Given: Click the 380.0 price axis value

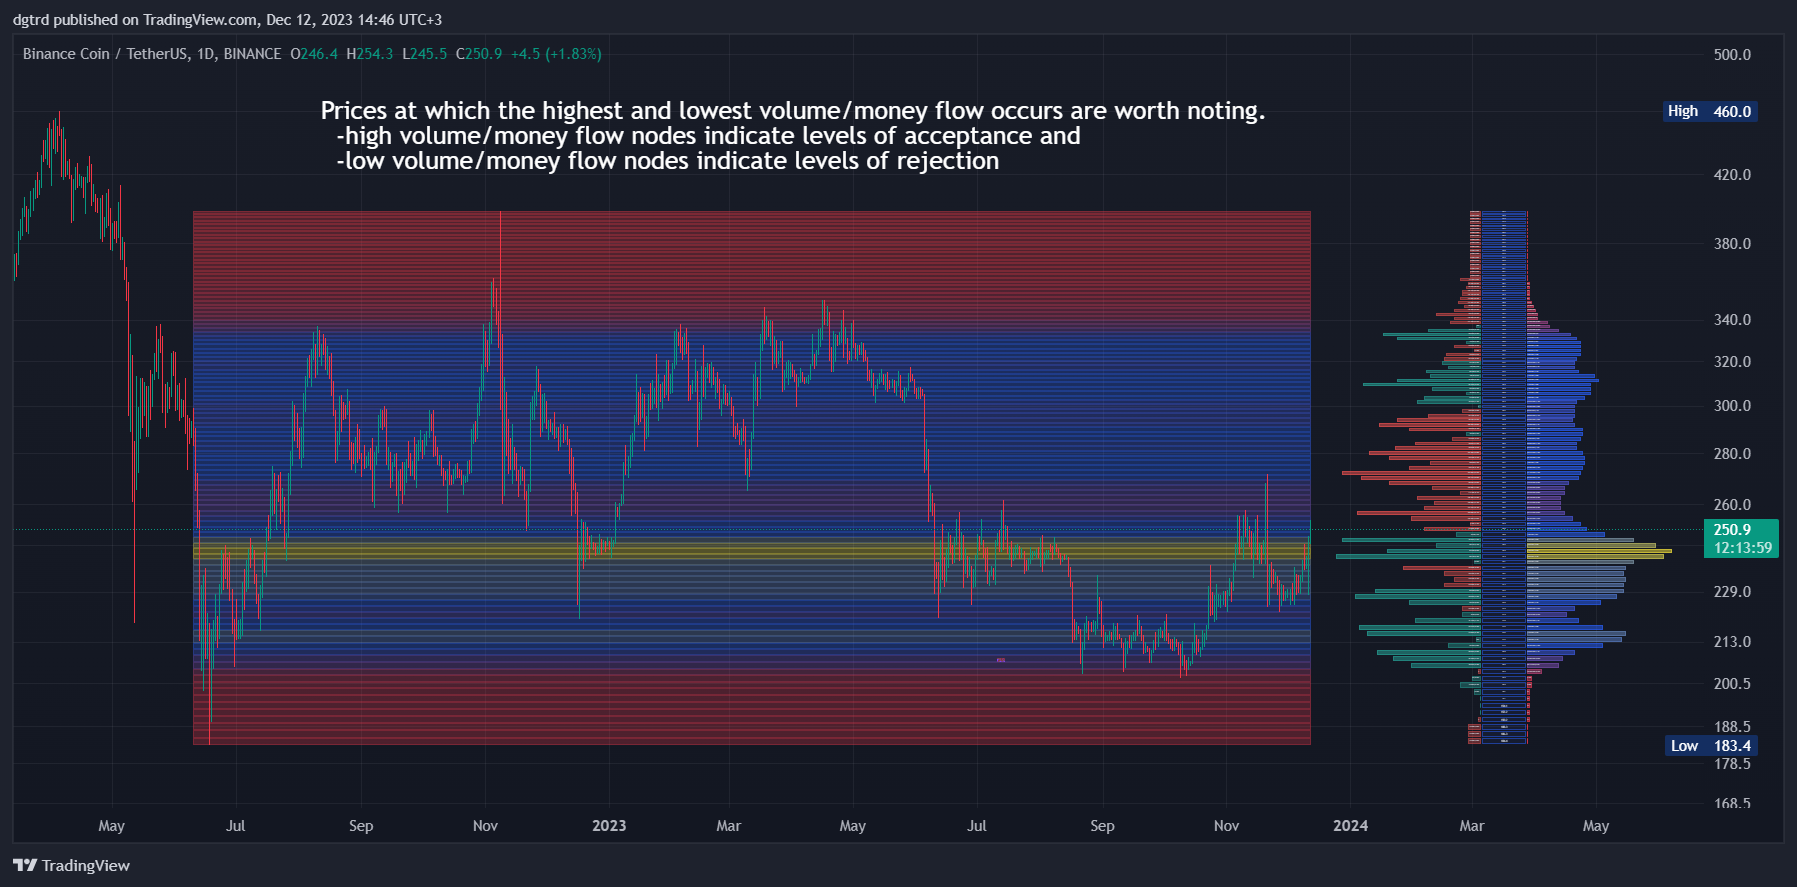Looking at the screenshot, I should pos(1732,244).
